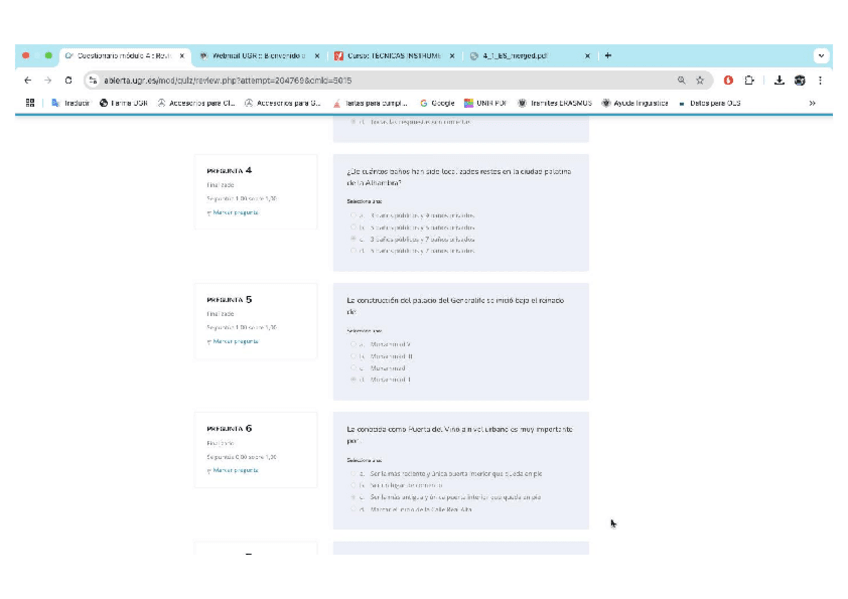Image resolution: width=848 pixels, height=599 pixels.
Task: Switch to the Webmail UGR tab
Action: pos(255,56)
